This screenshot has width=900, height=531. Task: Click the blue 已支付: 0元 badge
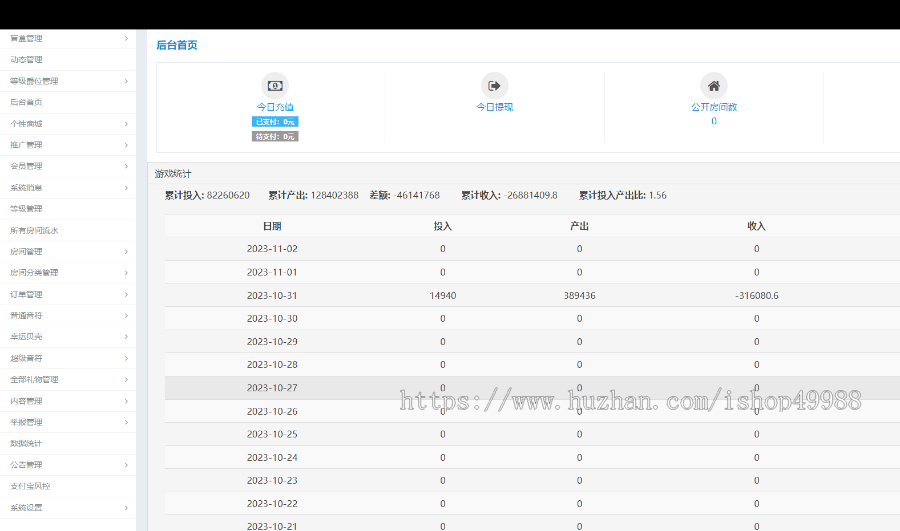[275, 122]
